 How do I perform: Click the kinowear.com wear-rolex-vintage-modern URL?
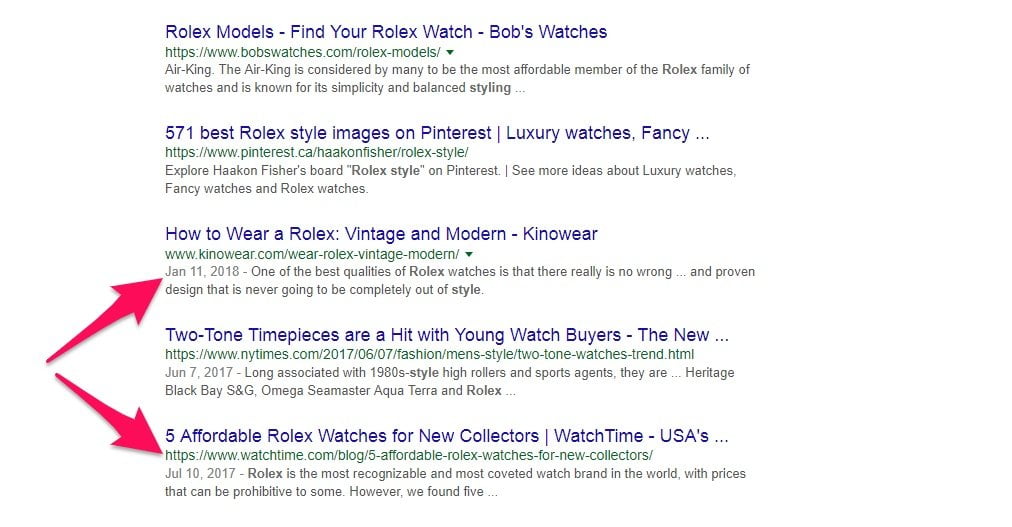click(312, 254)
